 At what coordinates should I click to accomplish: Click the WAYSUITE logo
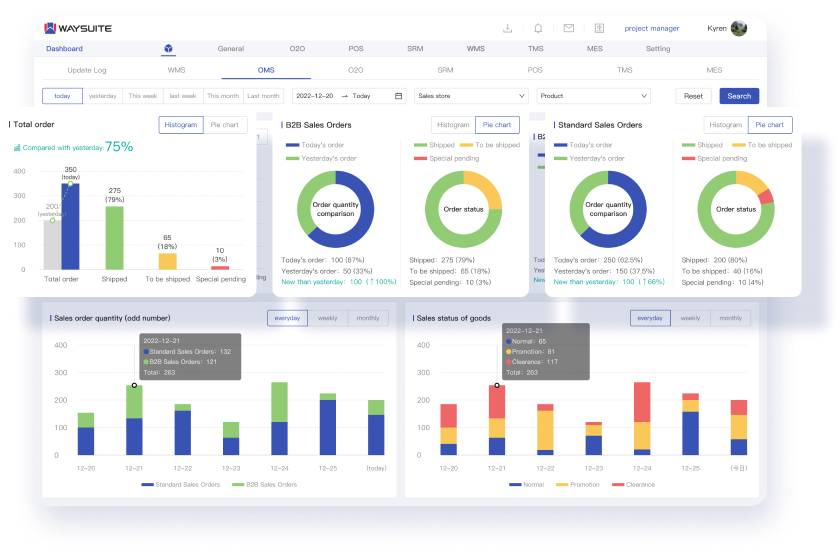pos(79,28)
